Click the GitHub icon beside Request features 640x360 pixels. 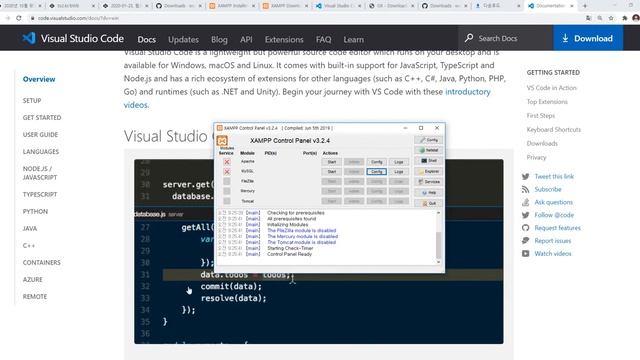tap(526, 228)
